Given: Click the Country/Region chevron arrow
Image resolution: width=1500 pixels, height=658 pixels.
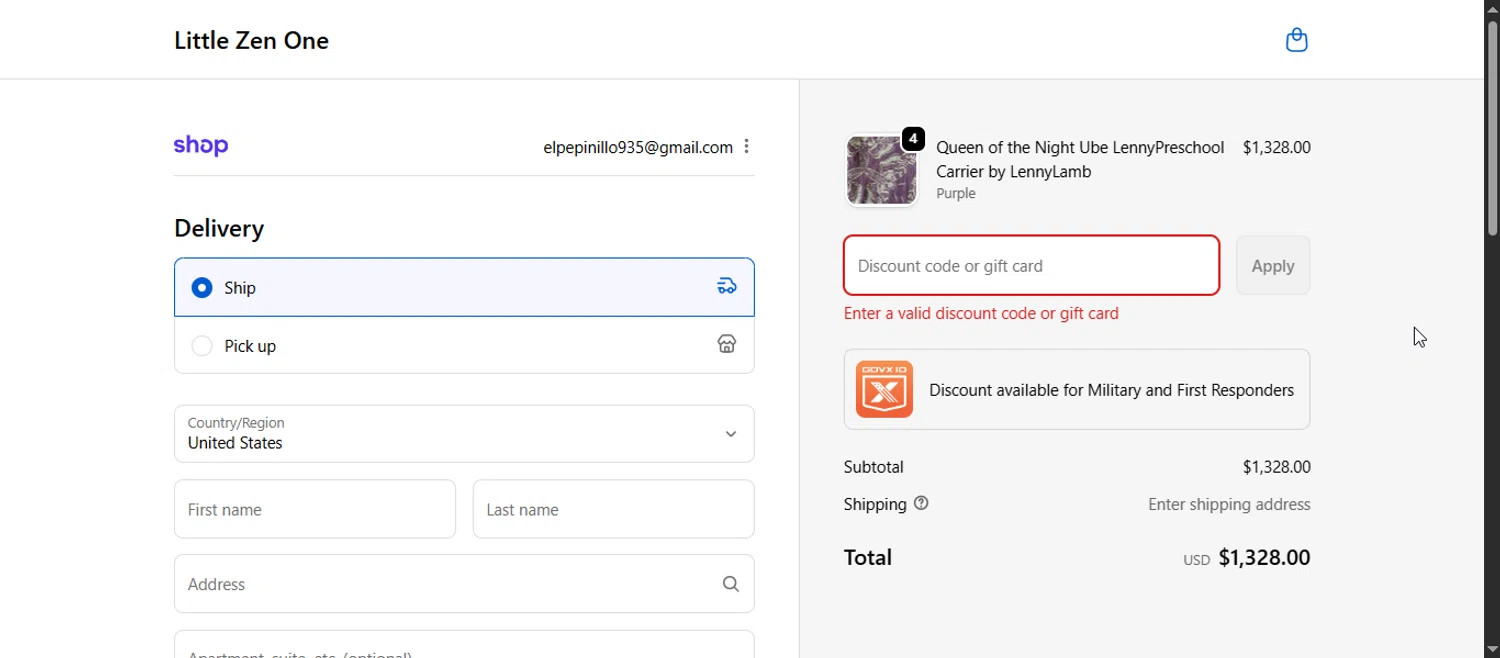Looking at the screenshot, I should coord(731,434).
